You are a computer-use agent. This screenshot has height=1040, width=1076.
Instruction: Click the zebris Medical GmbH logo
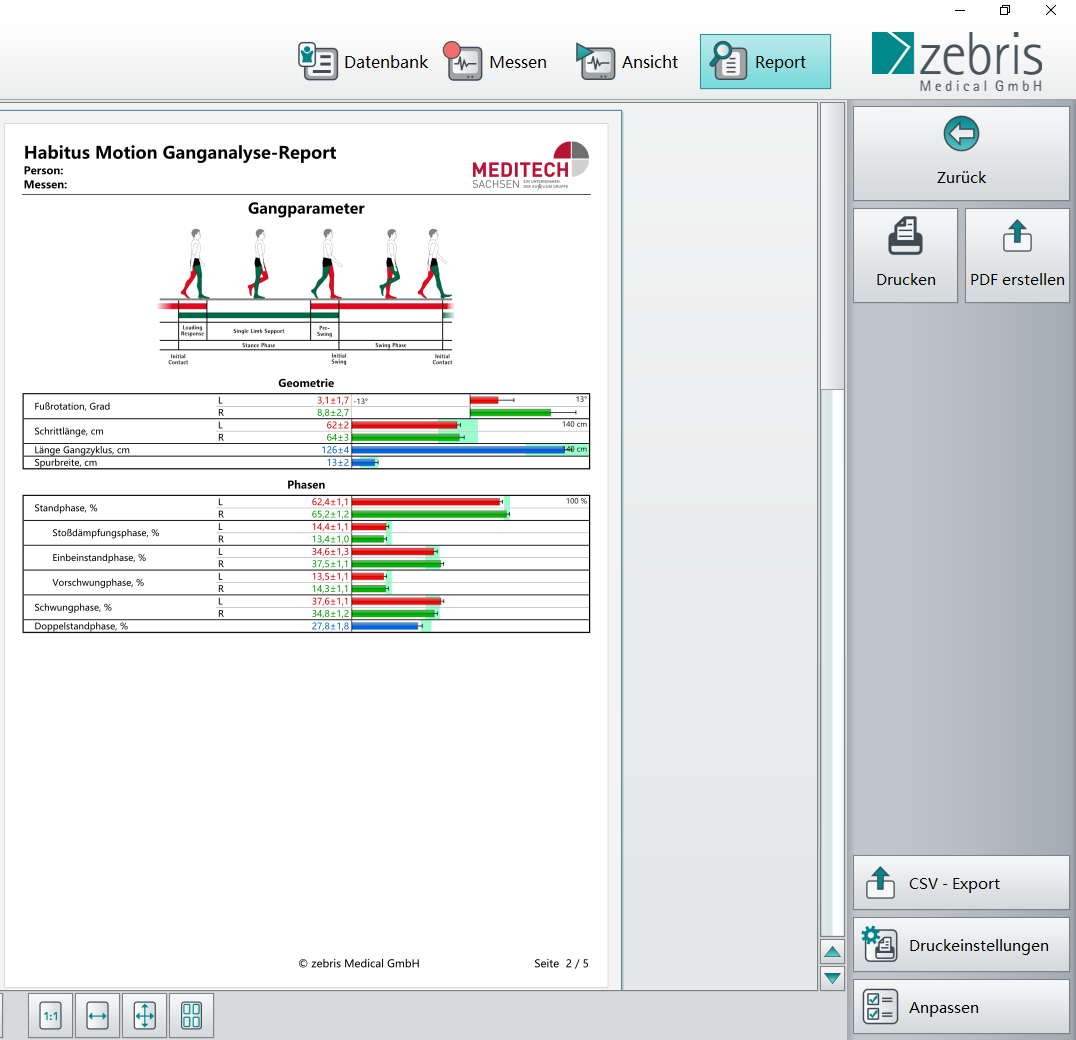point(957,62)
